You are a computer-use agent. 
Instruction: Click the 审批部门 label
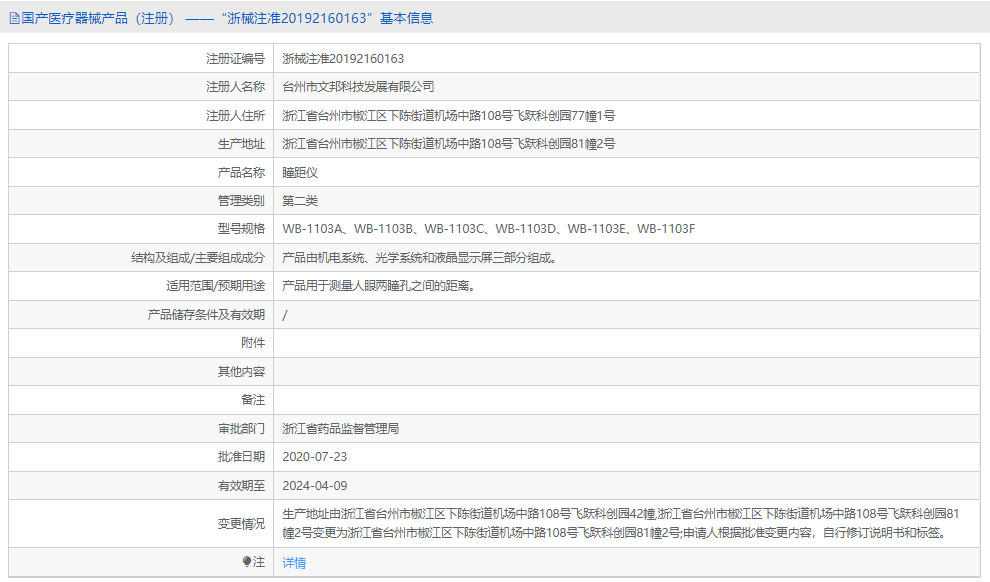[241, 429]
